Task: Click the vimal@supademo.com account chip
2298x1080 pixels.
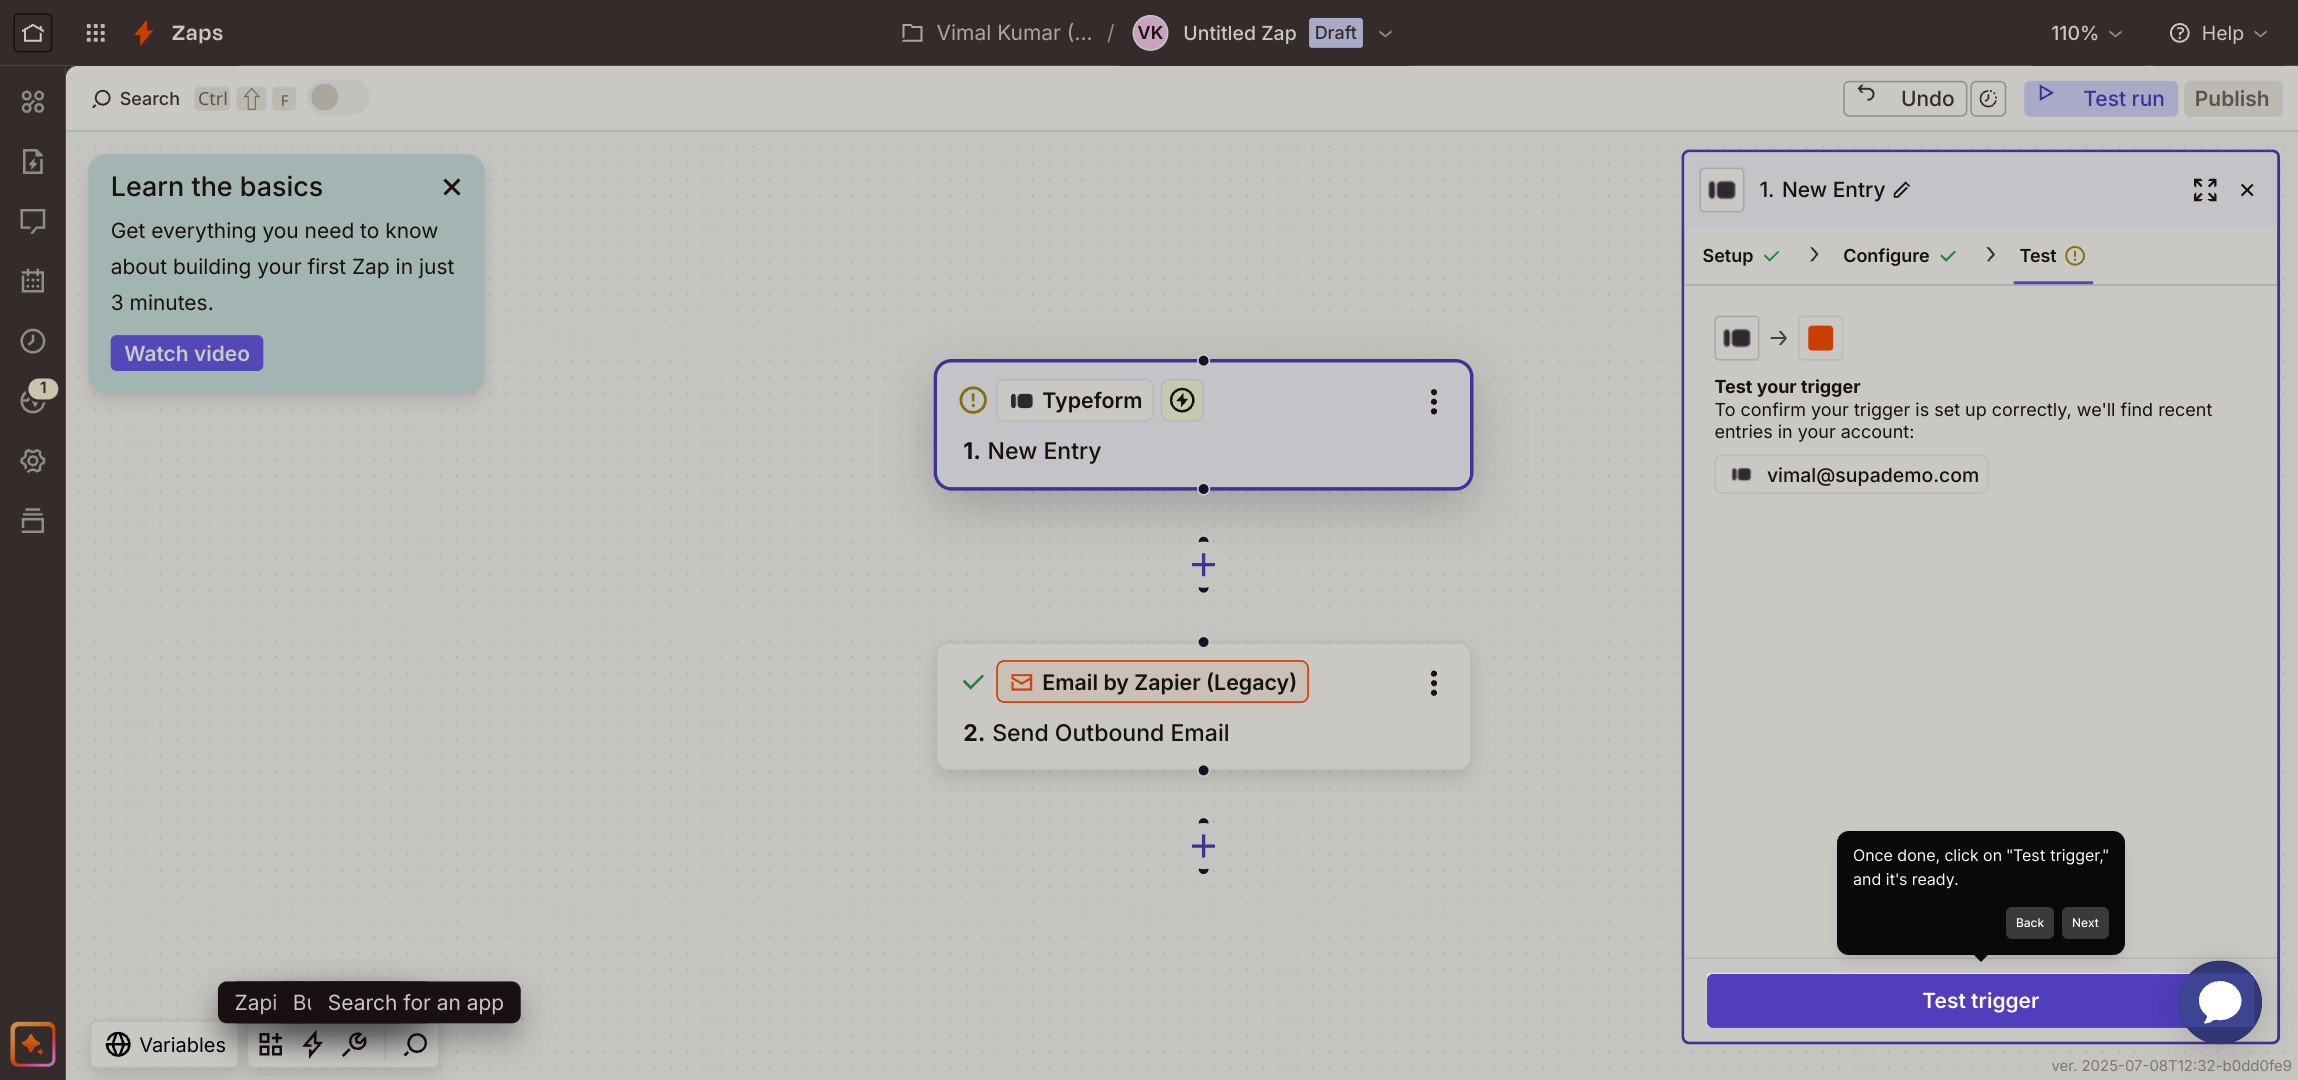Action: coord(1851,475)
